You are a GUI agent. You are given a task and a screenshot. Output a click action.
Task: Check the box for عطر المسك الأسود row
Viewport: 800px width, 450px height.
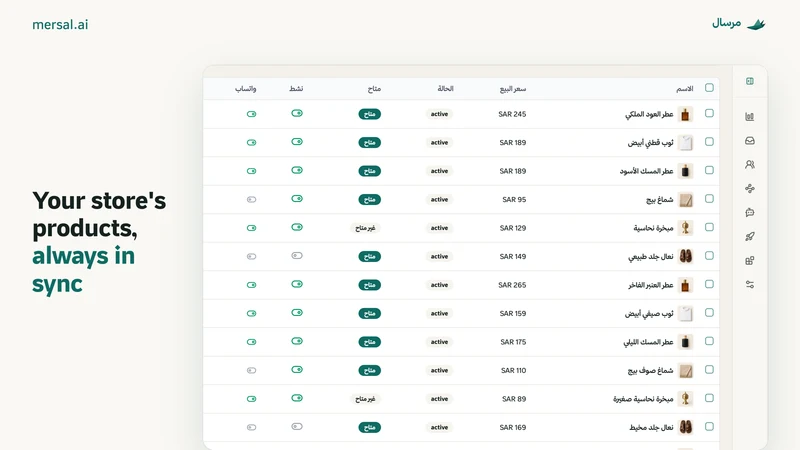coord(709,170)
